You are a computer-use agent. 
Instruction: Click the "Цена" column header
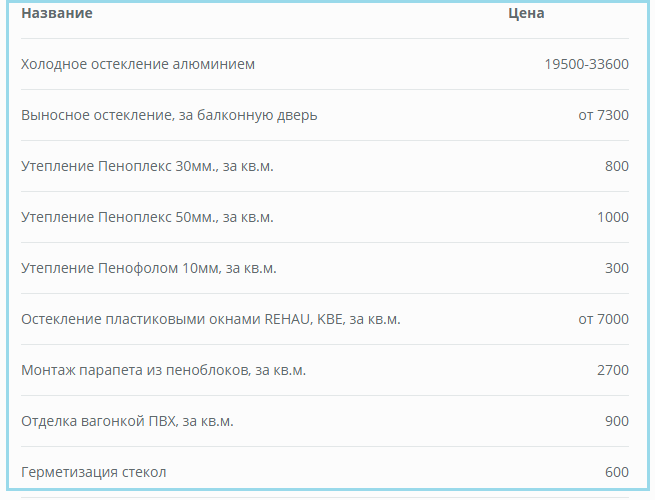point(526,14)
